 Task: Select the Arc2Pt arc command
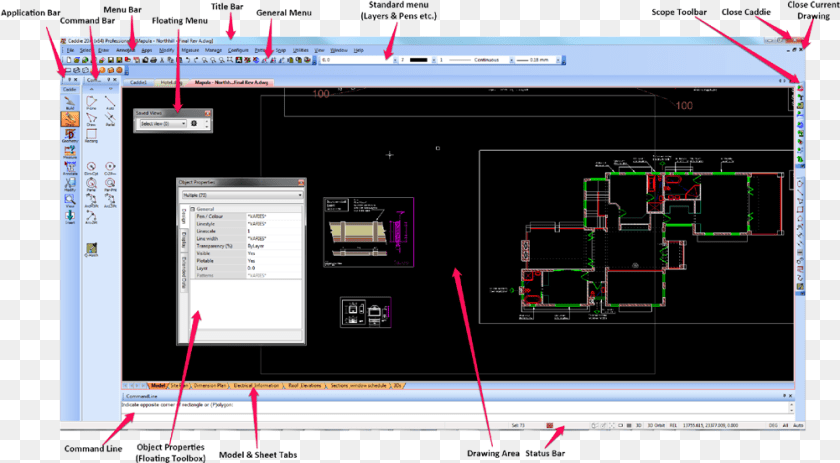click(x=110, y=201)
